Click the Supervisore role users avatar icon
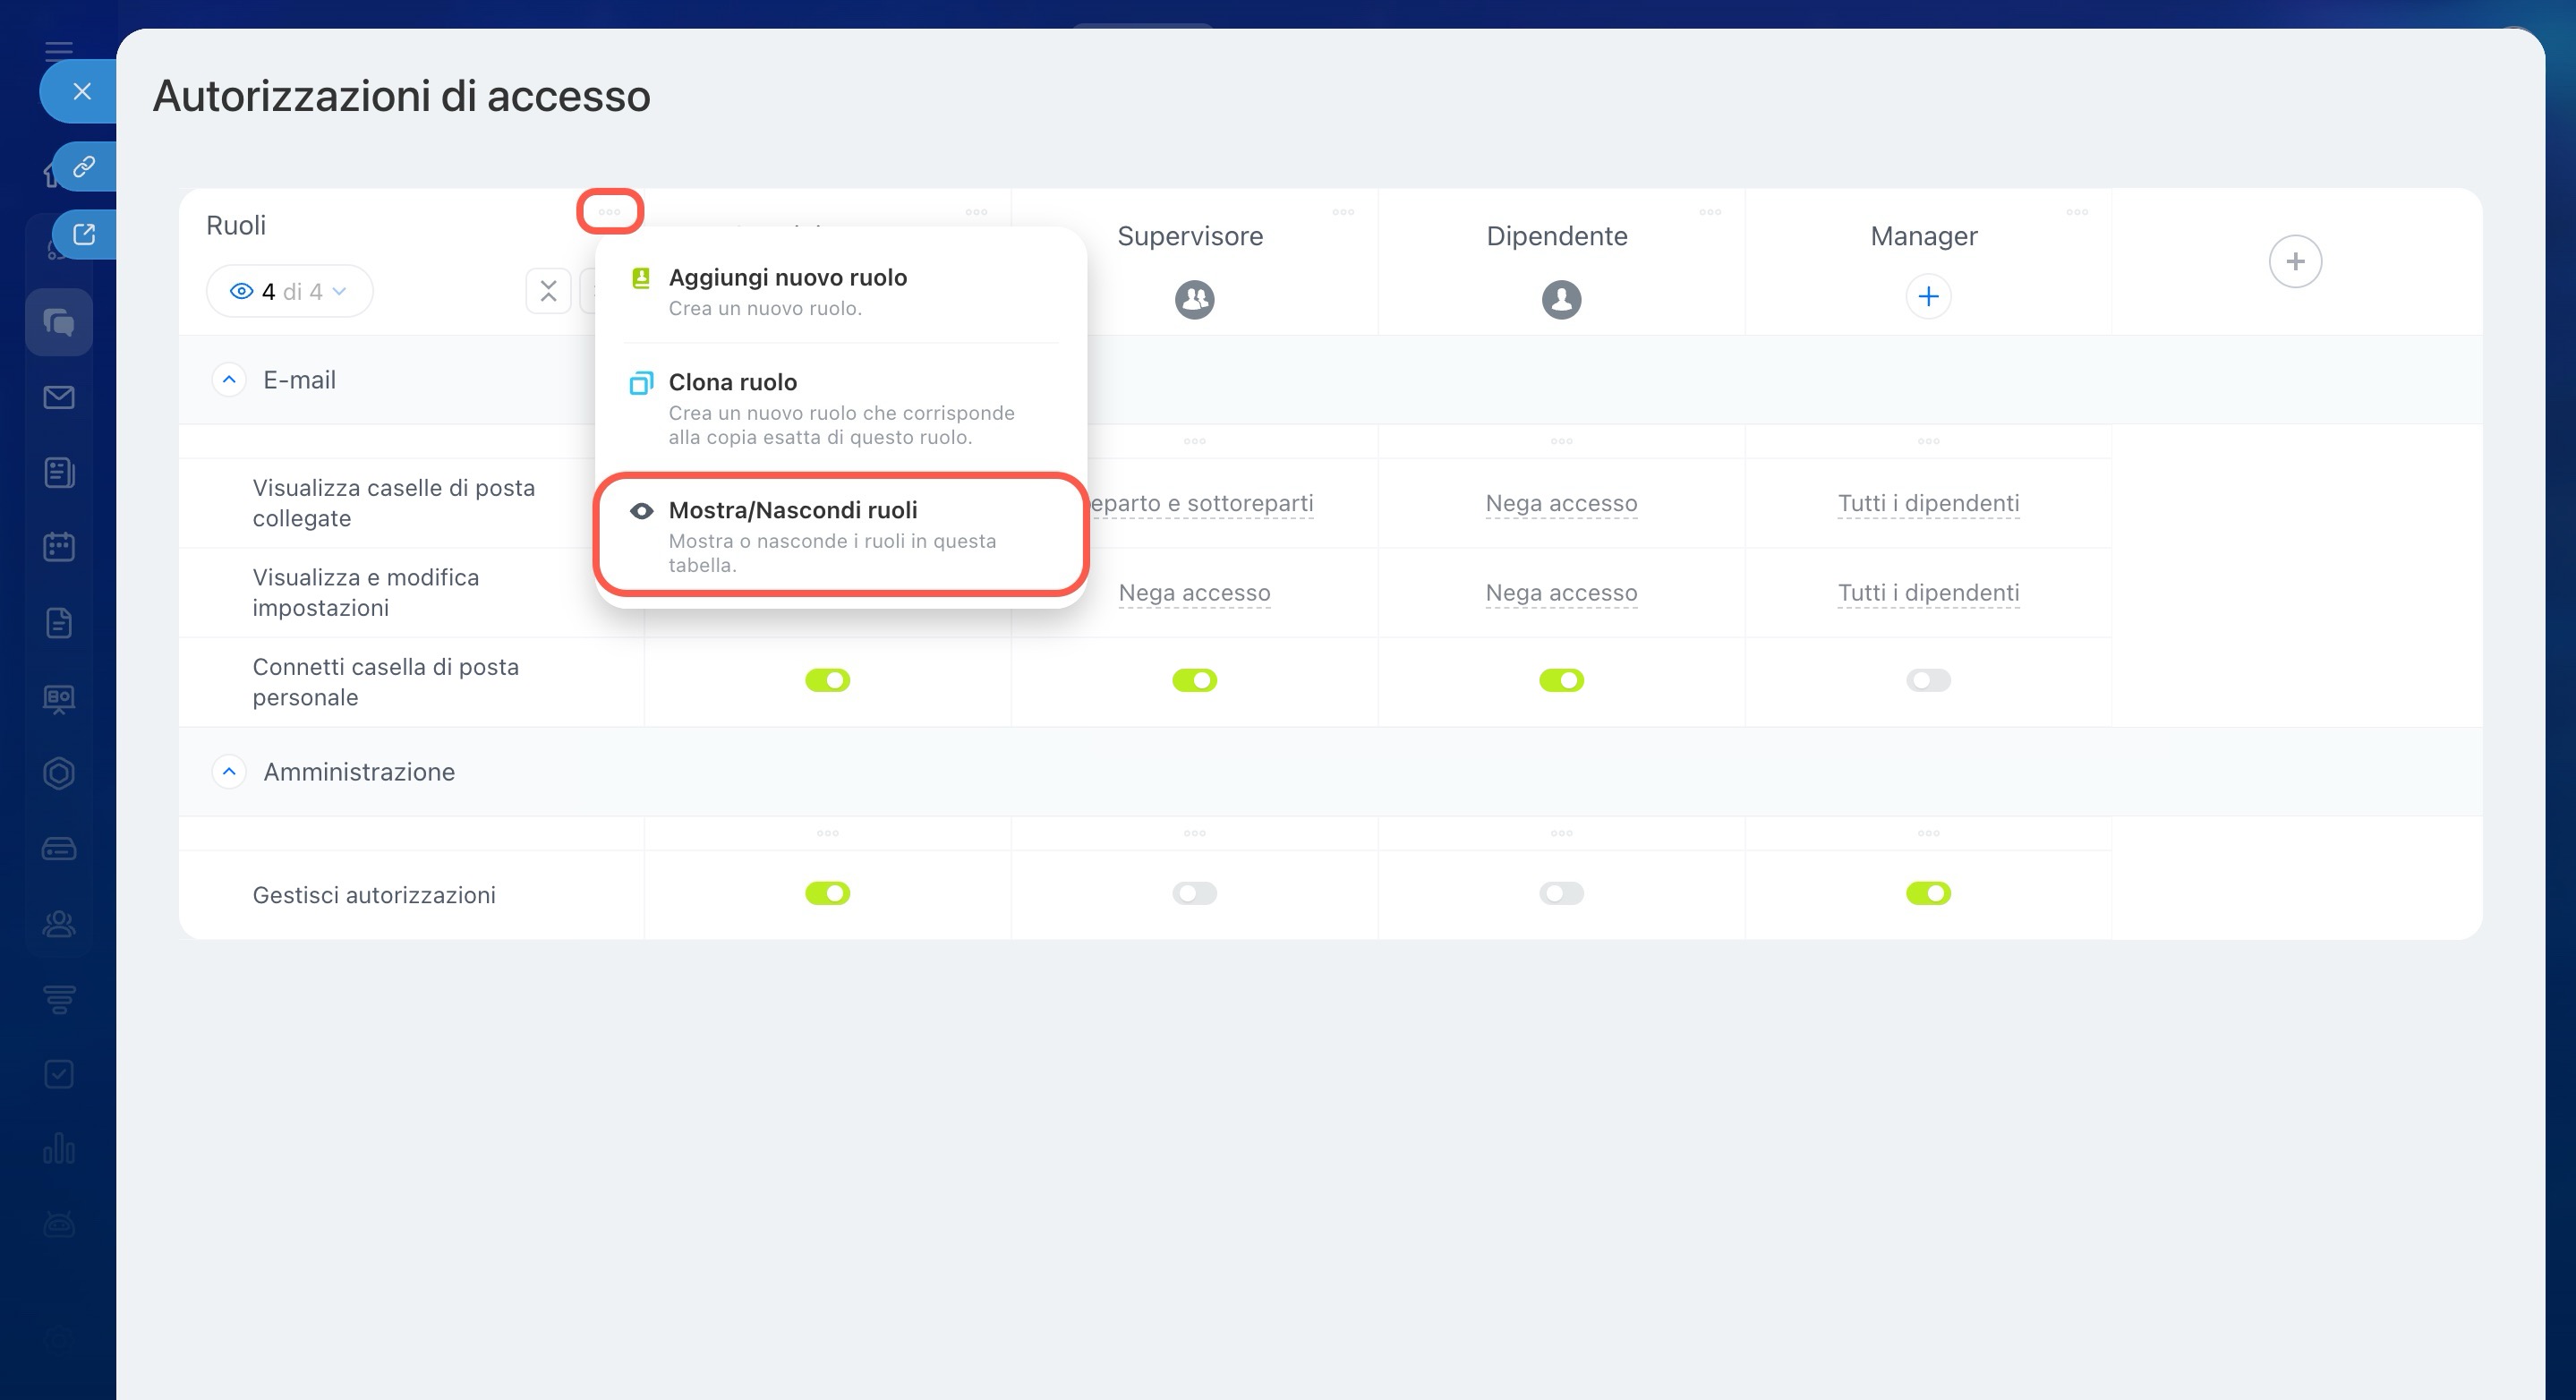The image size is (2576, 1400). coord(1194,299)
